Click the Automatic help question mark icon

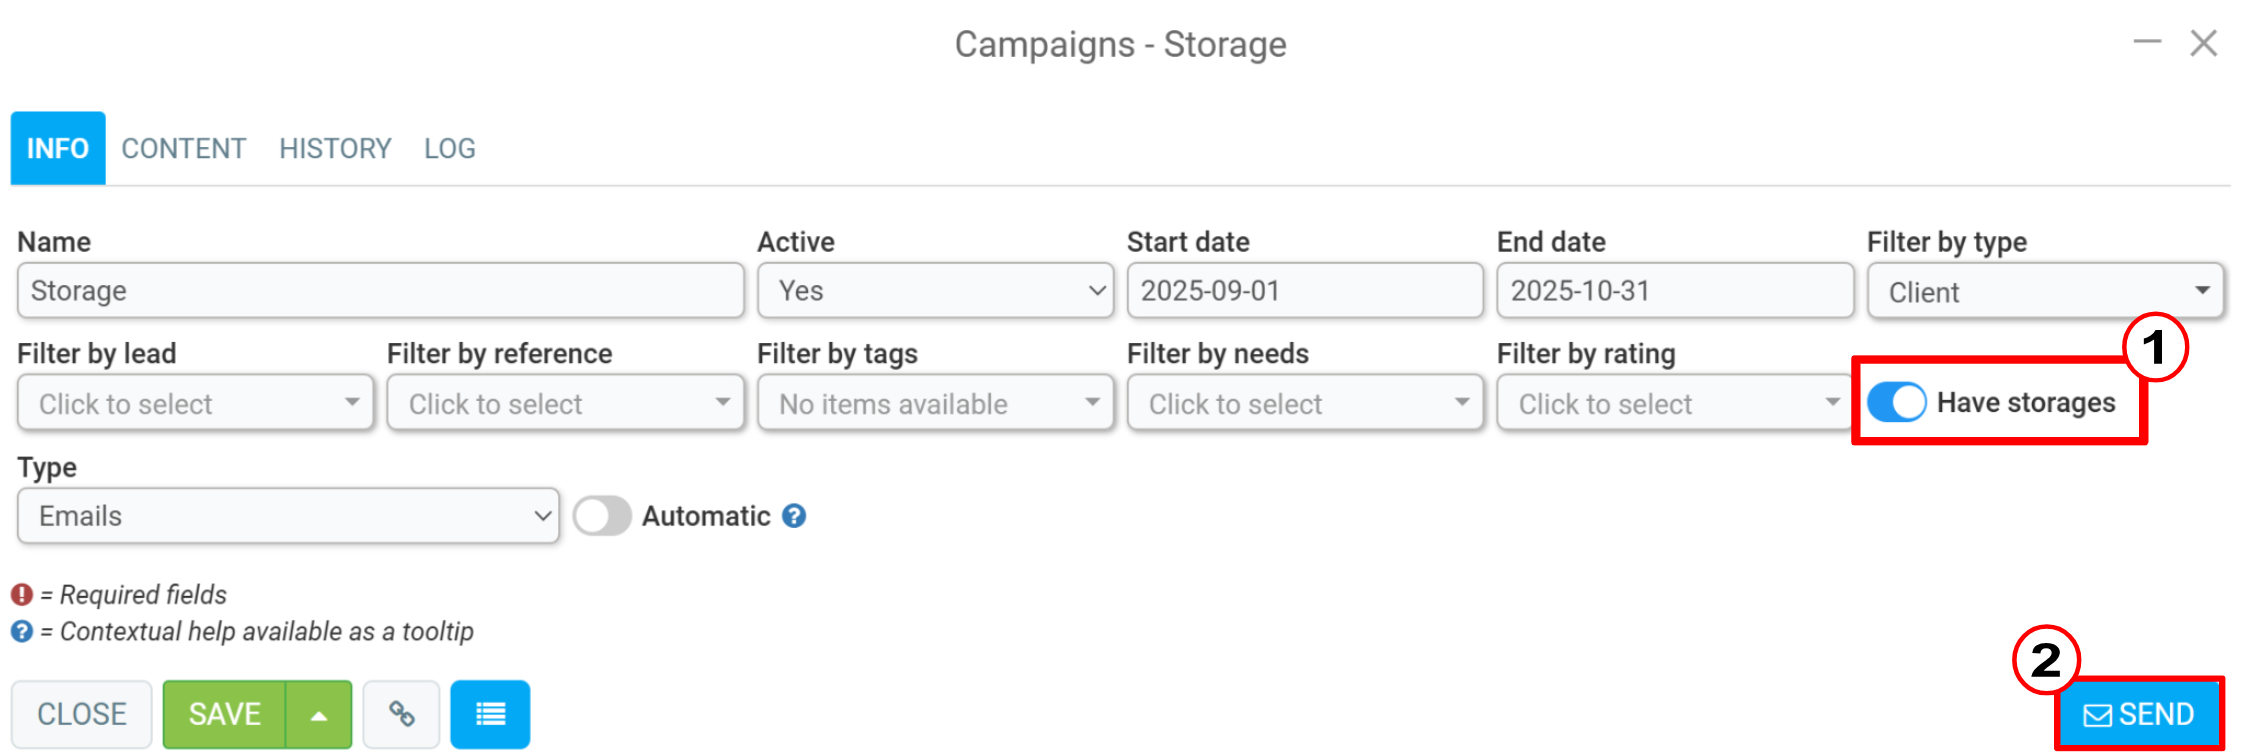coord(794,516)
